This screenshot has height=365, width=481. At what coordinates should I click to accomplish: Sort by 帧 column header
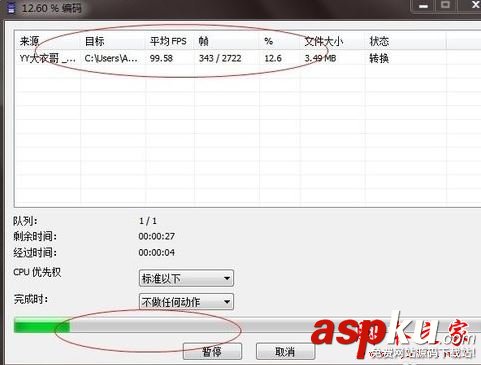coord(227,41)
